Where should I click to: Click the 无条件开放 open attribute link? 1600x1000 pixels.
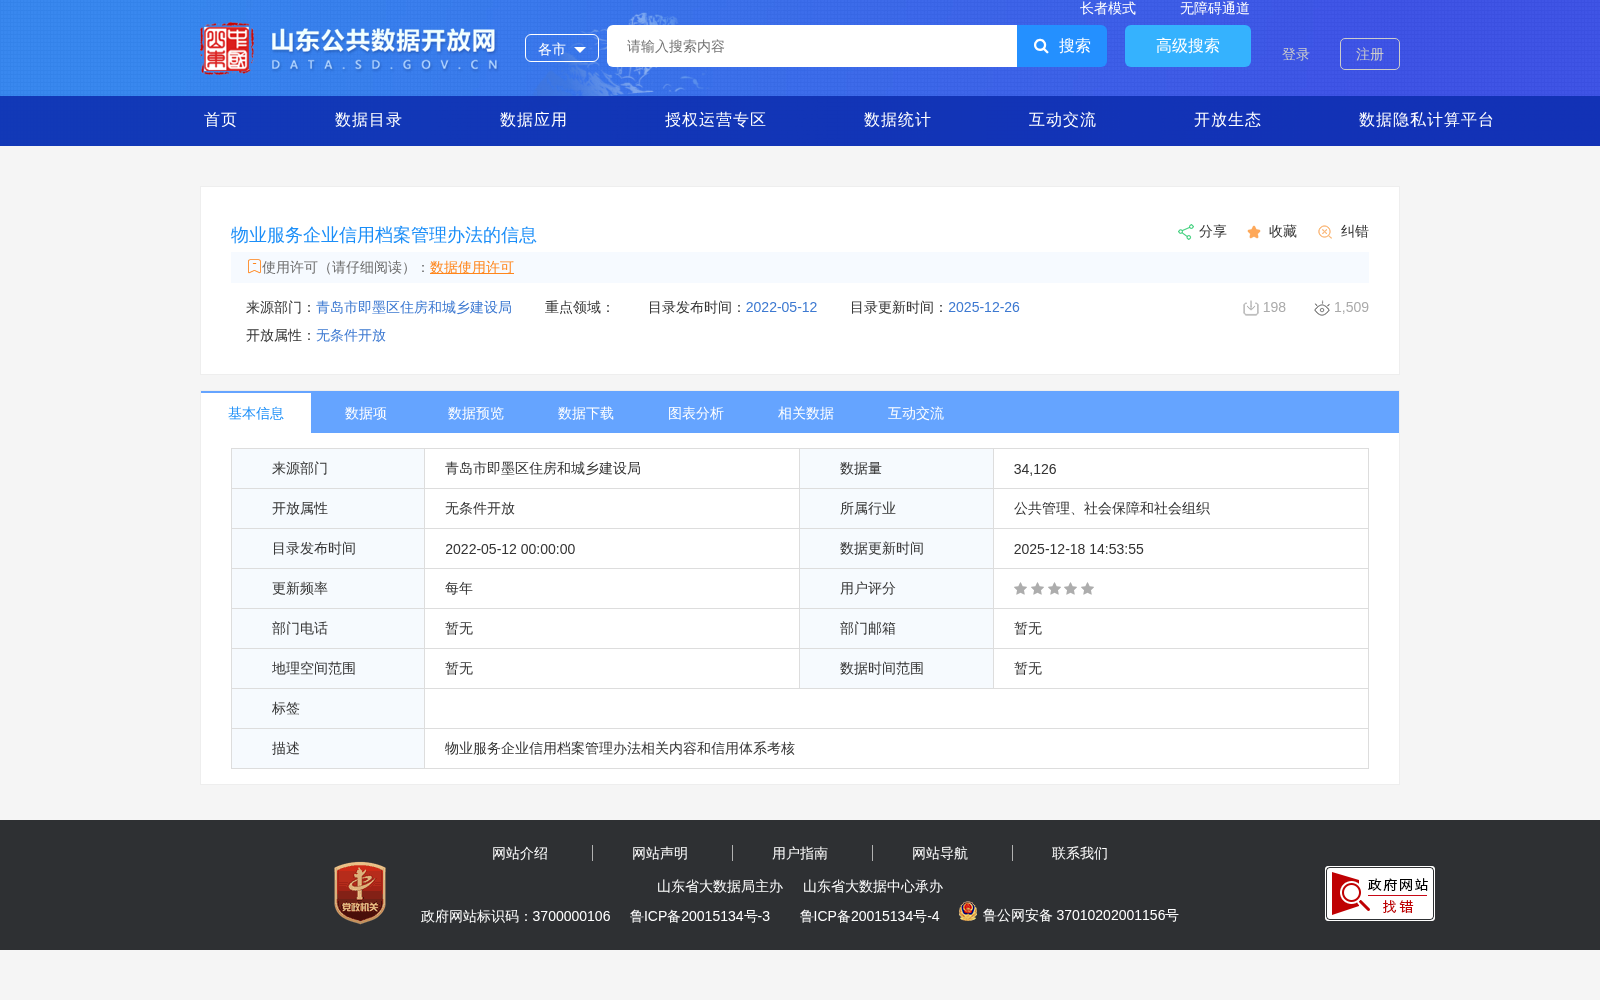[351, 335]
